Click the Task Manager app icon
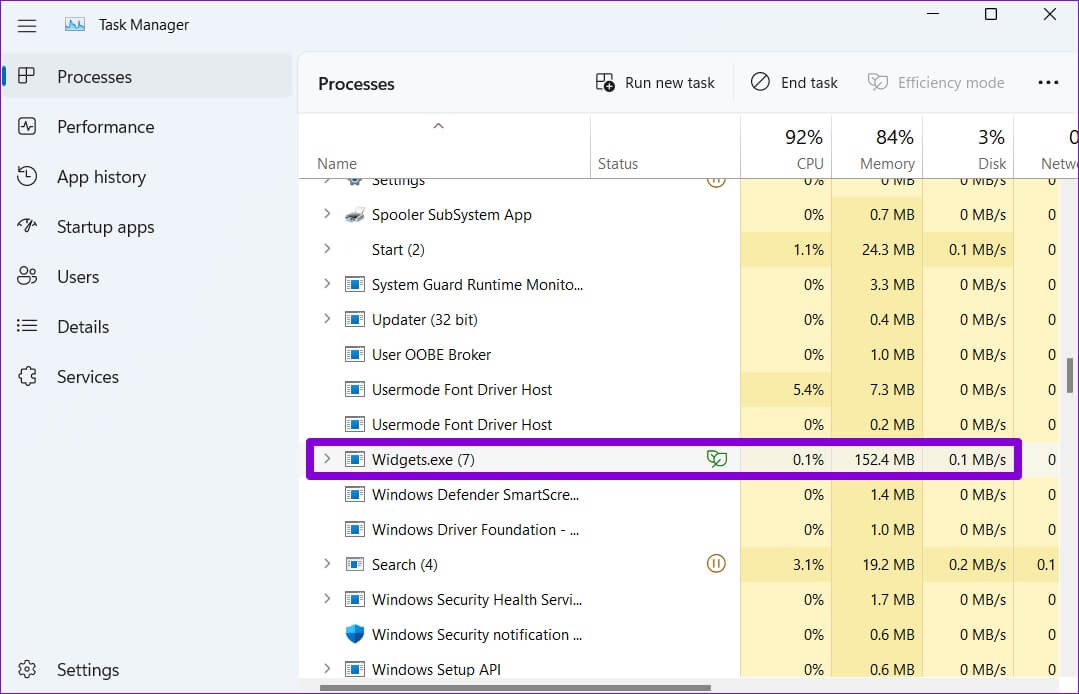 [75, 25]
